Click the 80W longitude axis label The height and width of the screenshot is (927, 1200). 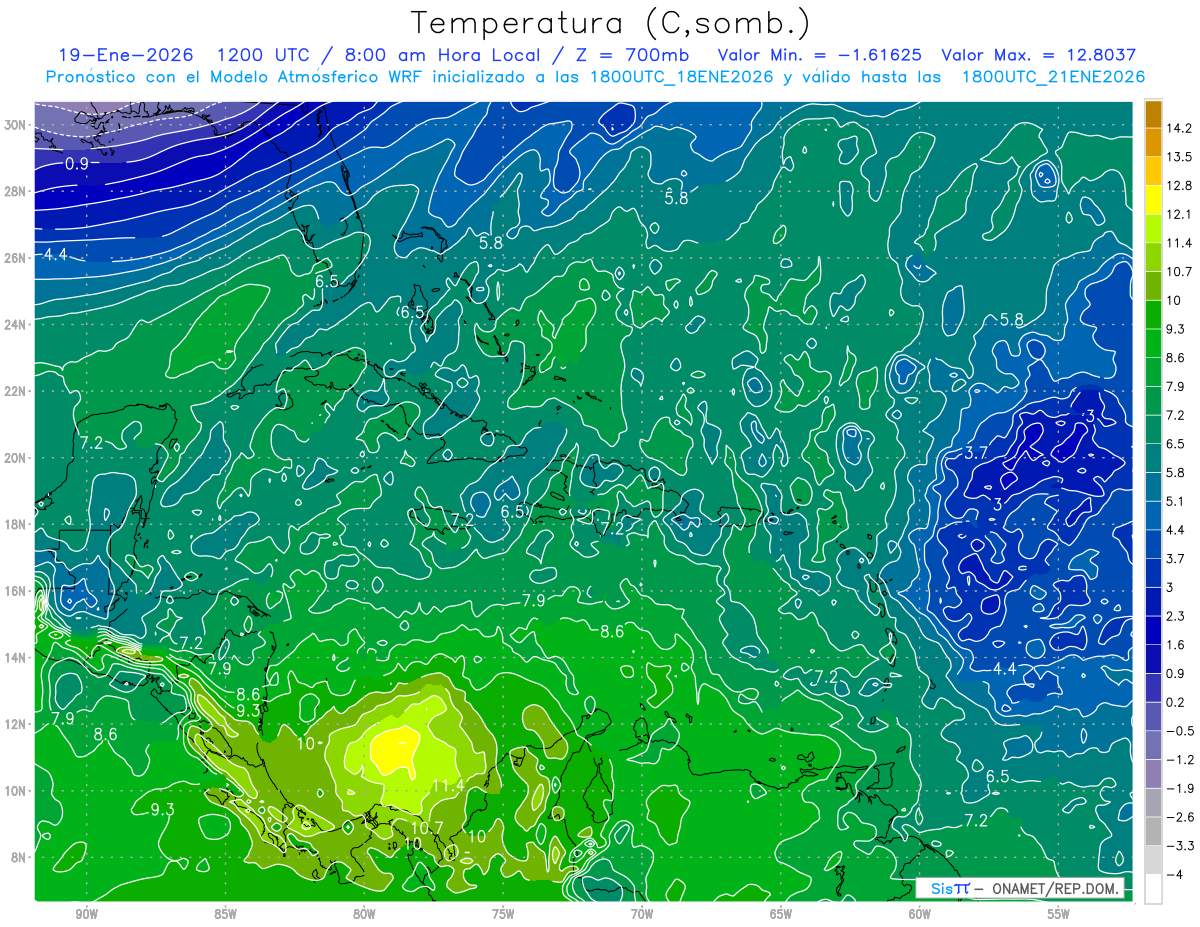364,914
